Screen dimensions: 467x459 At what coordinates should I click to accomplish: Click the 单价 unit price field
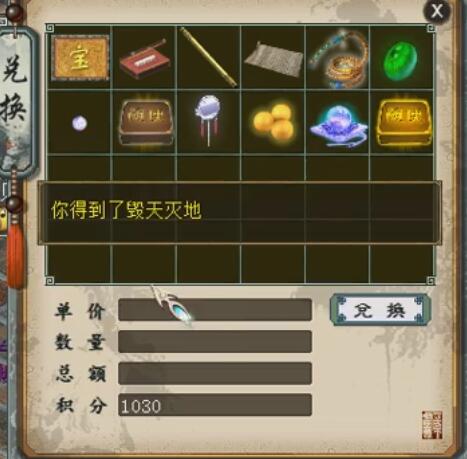click(215, 310)
